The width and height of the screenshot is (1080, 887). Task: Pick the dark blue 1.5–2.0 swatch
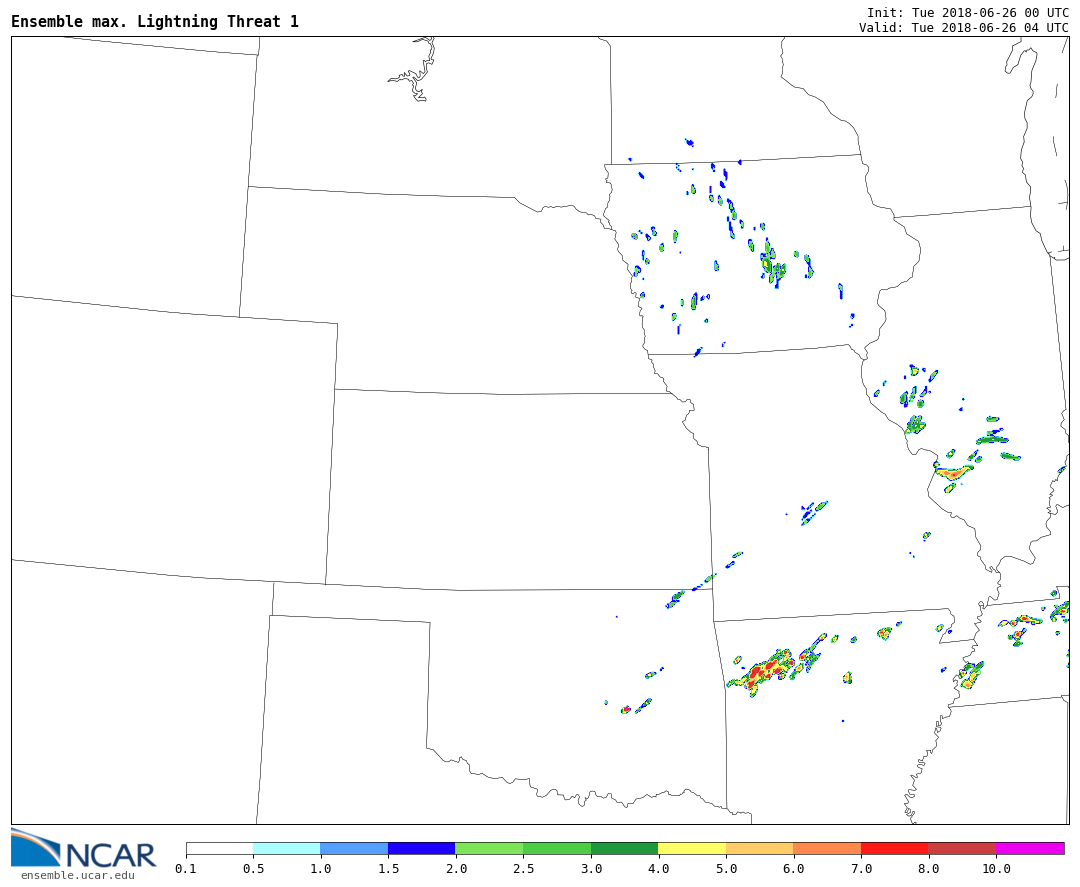pos(421,848)
